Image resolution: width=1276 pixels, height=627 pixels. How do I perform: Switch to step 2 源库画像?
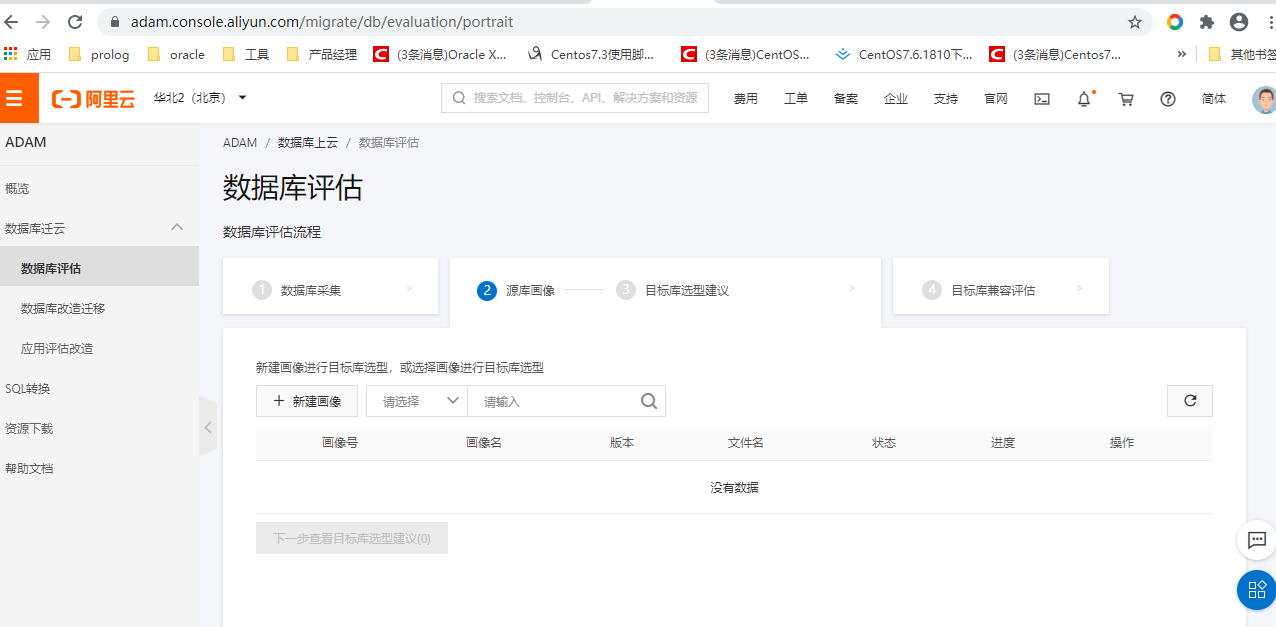(516, 290)
